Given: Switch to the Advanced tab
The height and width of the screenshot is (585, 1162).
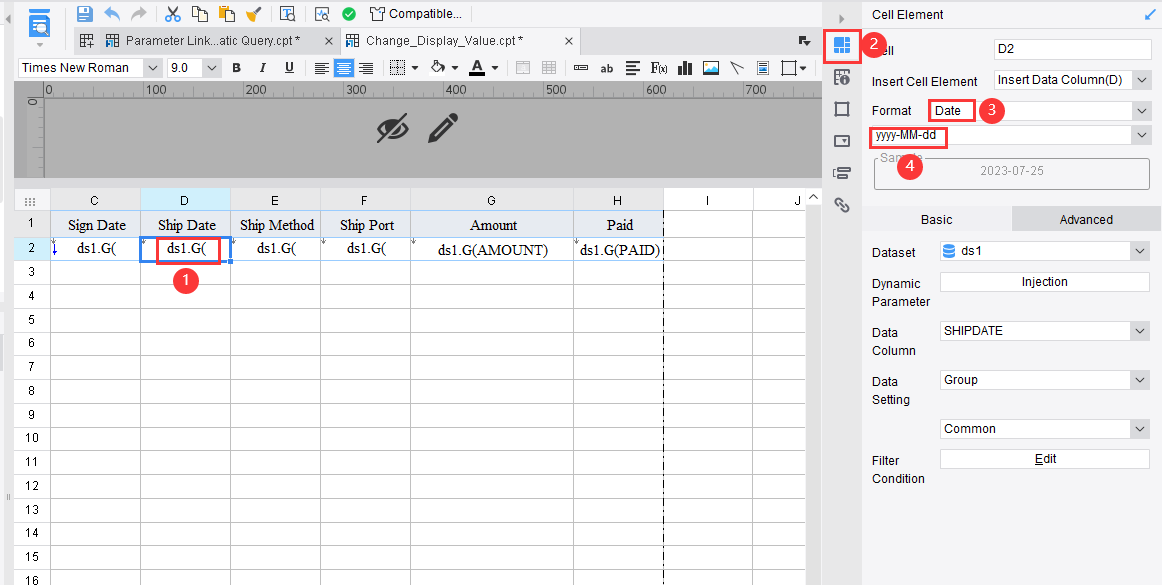Looking at the screenshot, I should (1085, 219).
